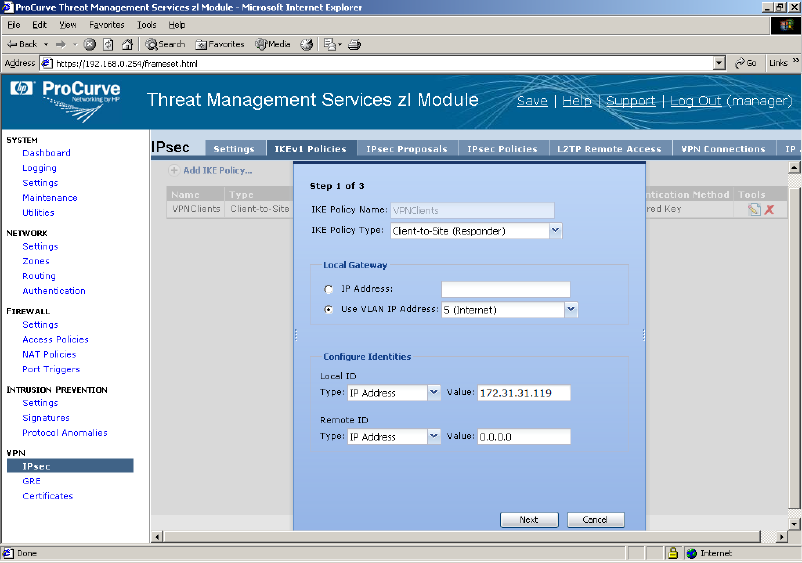The image size is (802, 563).
Task: Click the Support link in header
Action: [x=631, y=101]
